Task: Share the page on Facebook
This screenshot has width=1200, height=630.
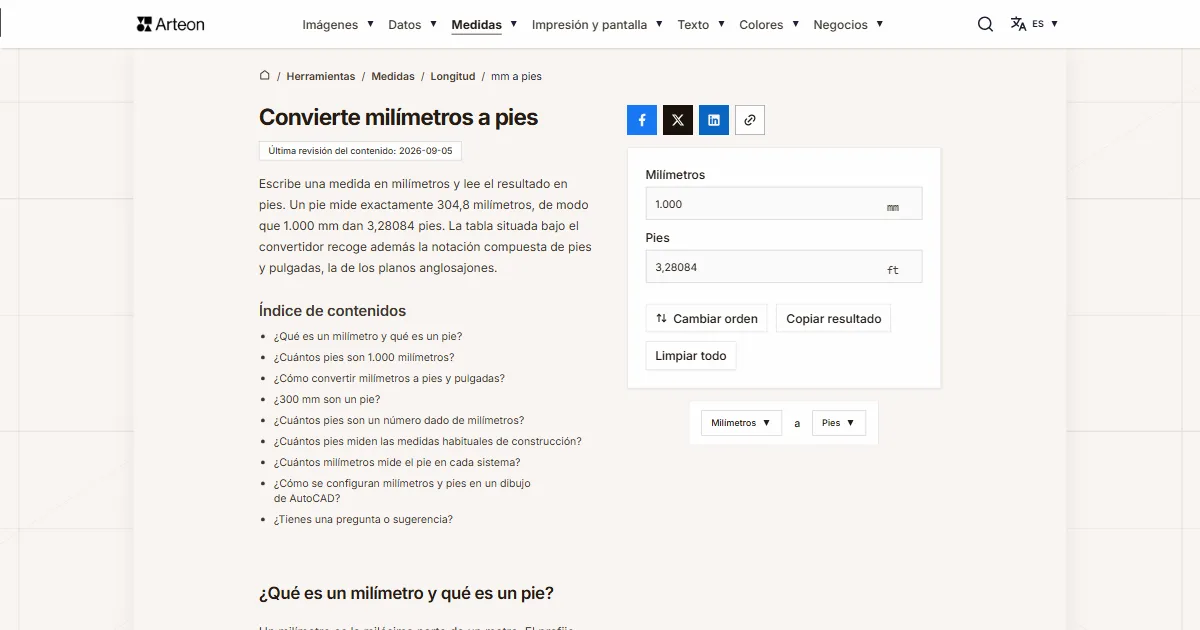Action: click(x=642, y=120)
